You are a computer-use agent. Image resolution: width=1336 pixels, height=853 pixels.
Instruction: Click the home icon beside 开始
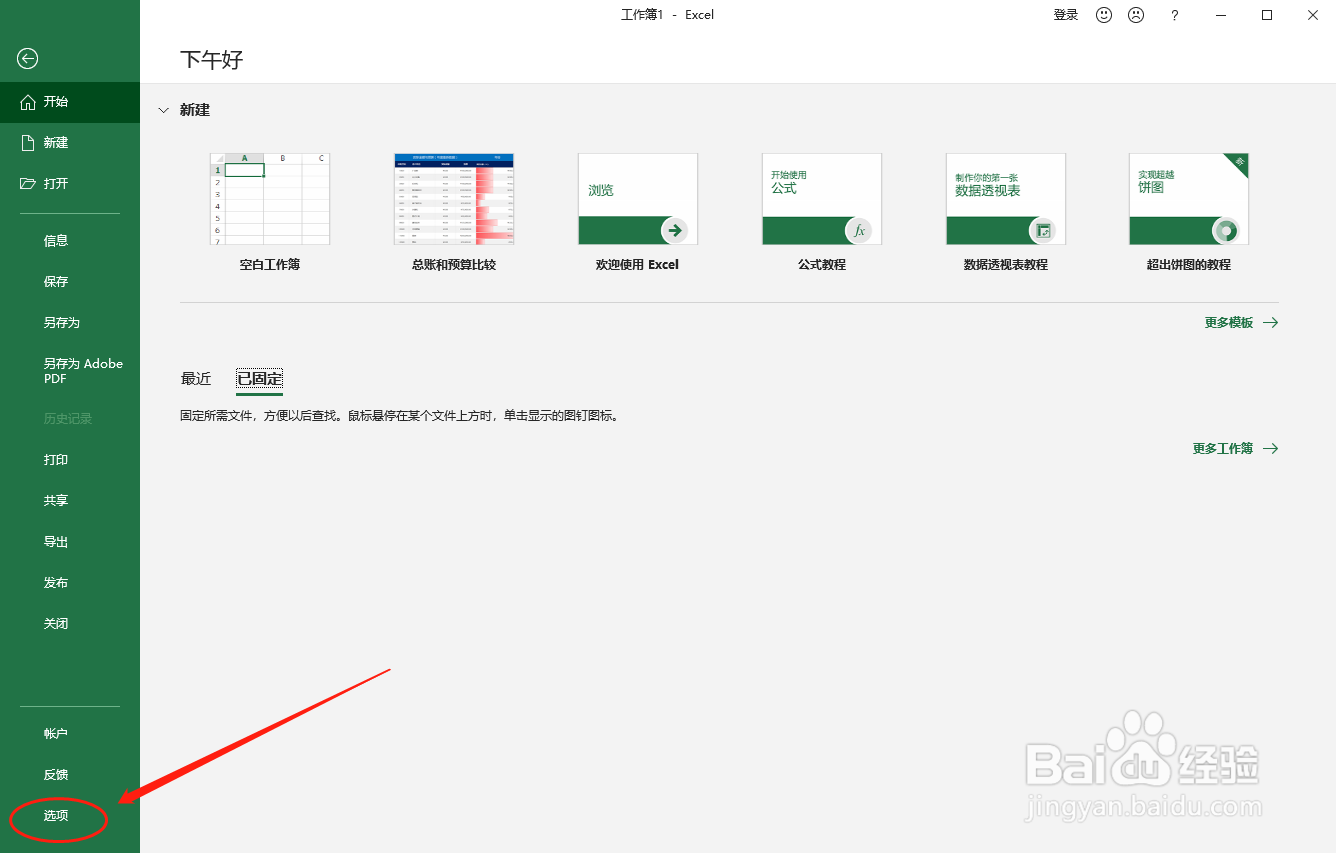click(28, 102)
